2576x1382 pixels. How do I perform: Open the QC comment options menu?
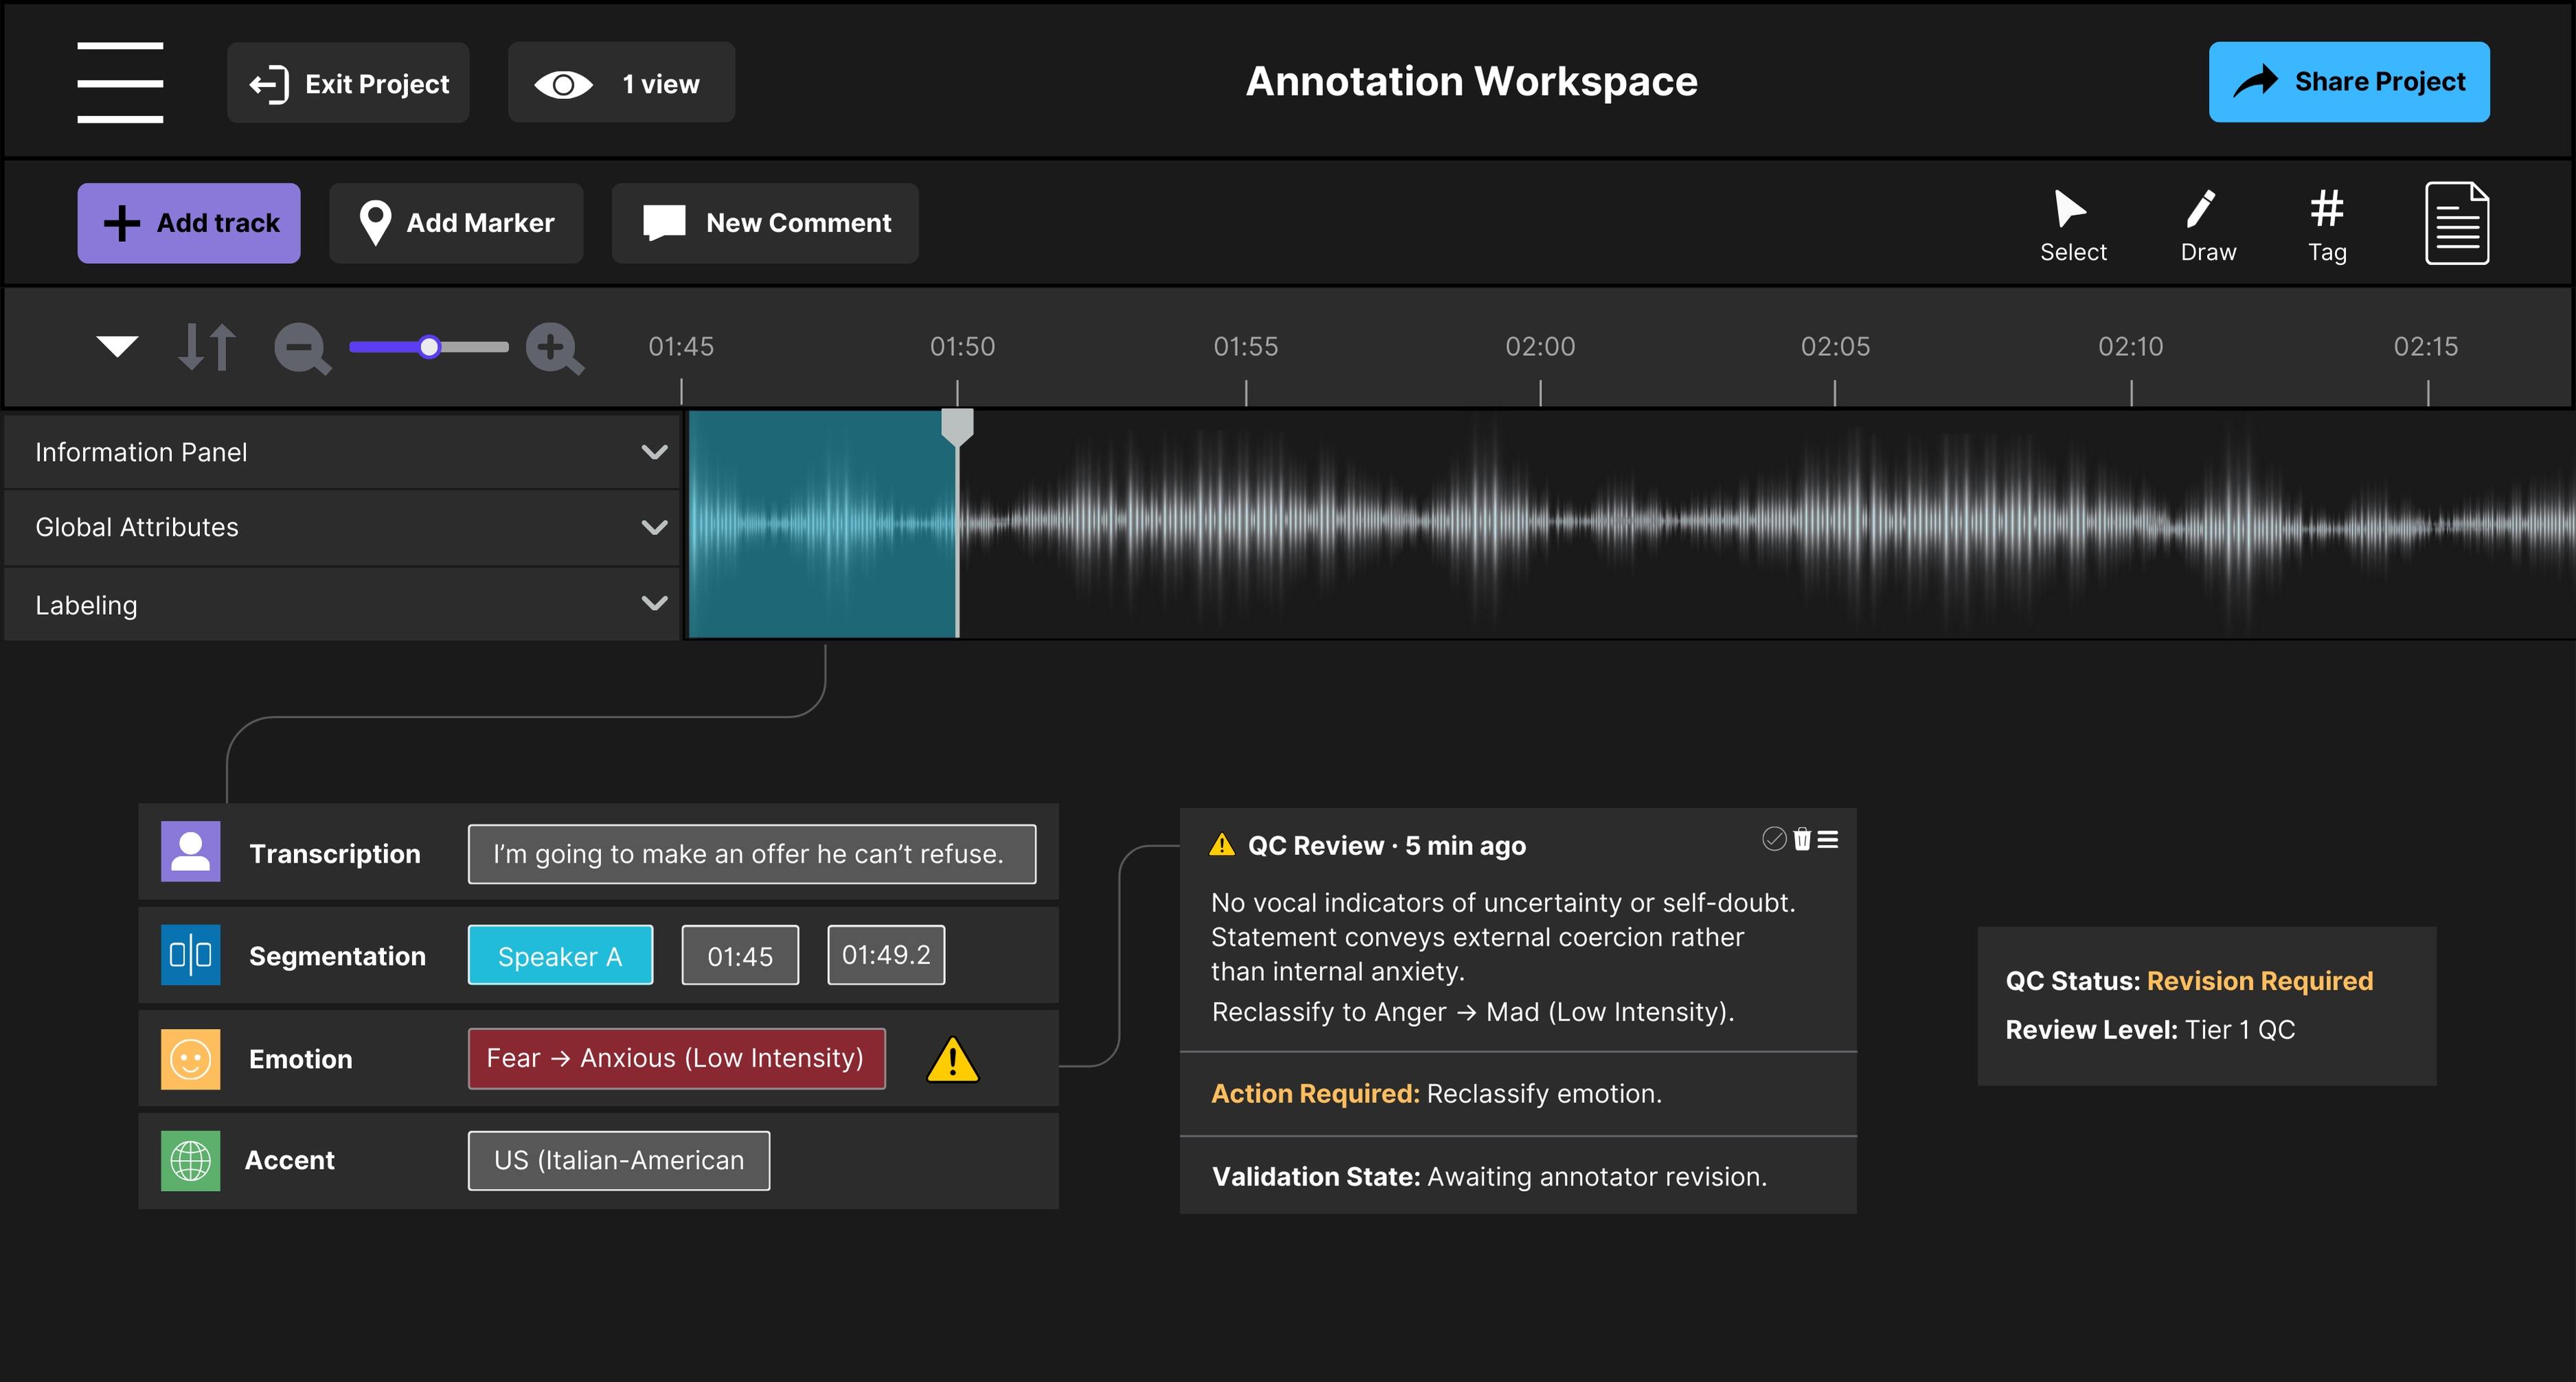[1828, 840]
